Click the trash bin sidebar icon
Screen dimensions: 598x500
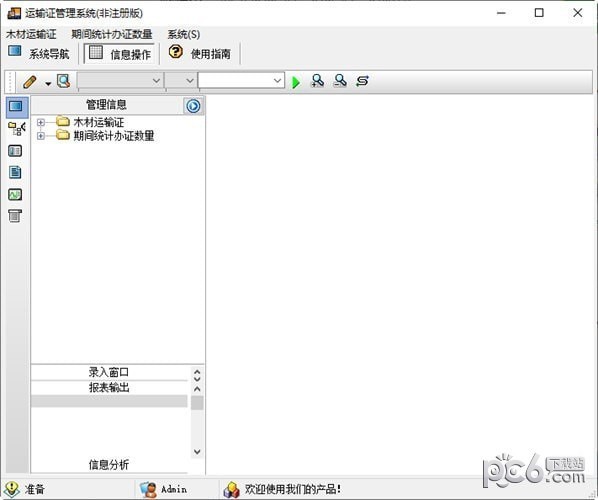(15, 216)
